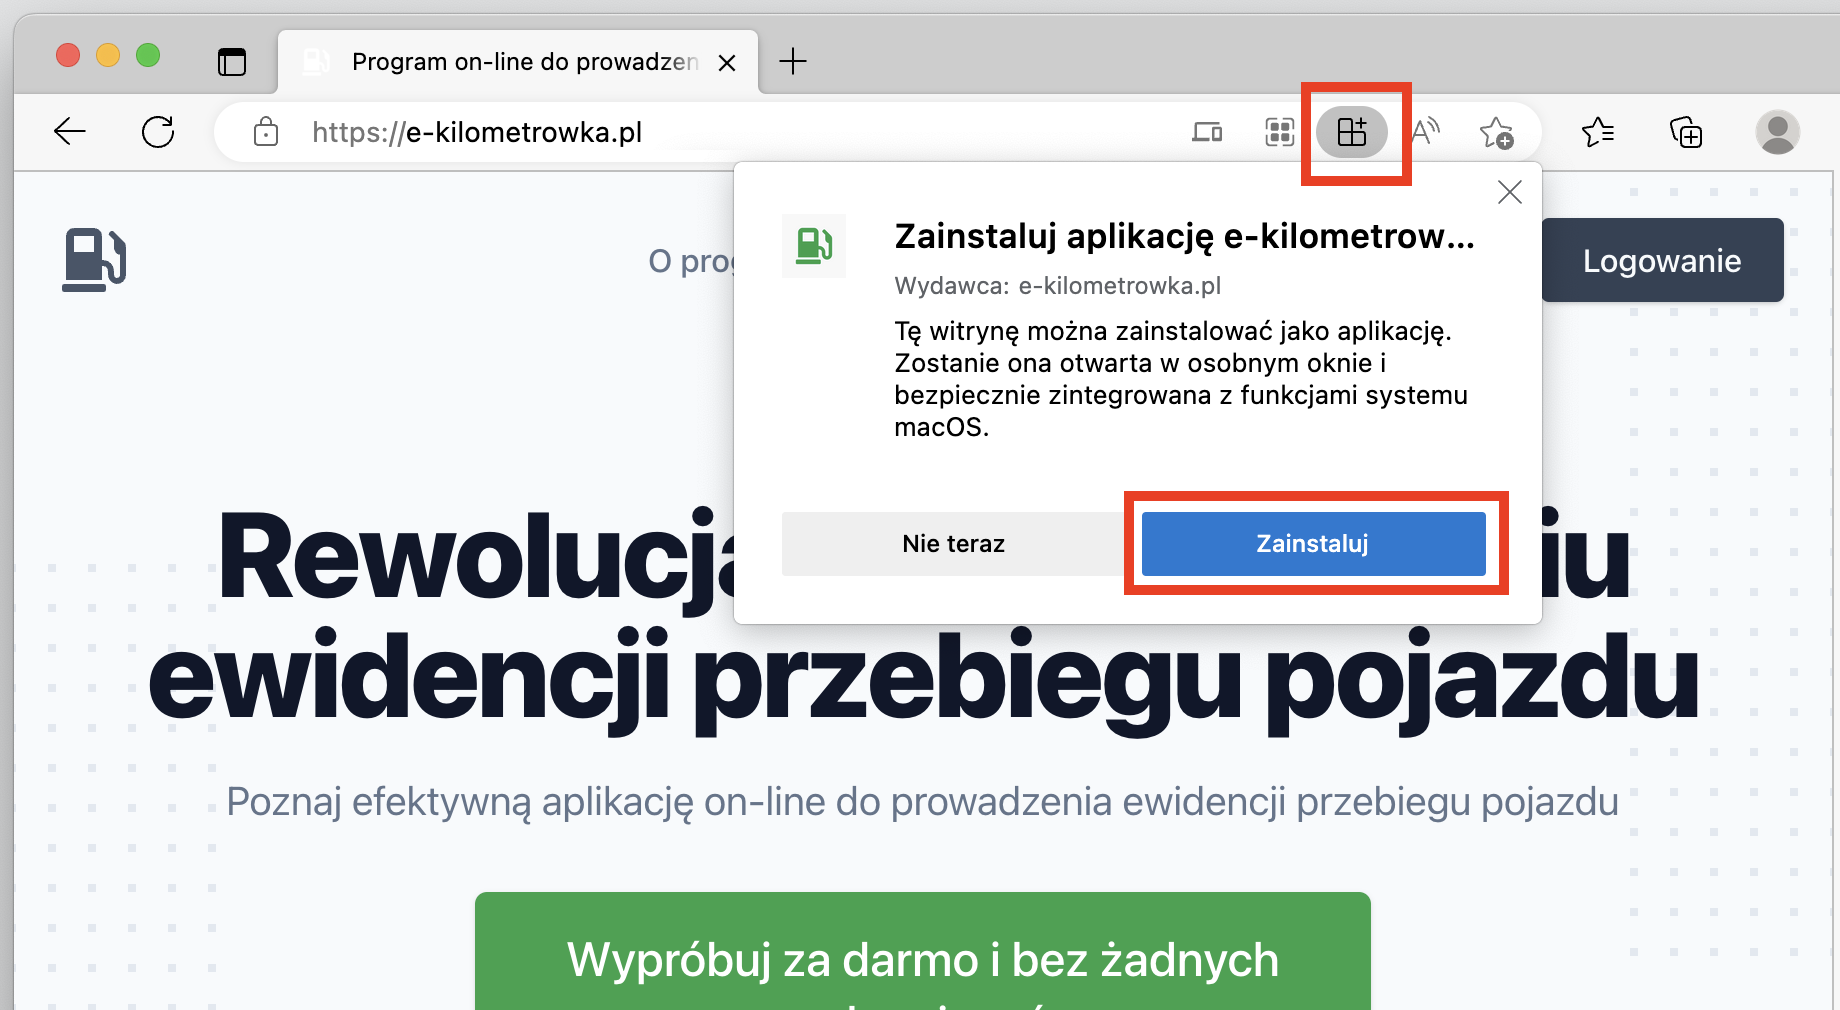Screen dimensions: 1840x1010
Task: Click the macOS yellow minimize window button
Action: [x=108, y=55]
